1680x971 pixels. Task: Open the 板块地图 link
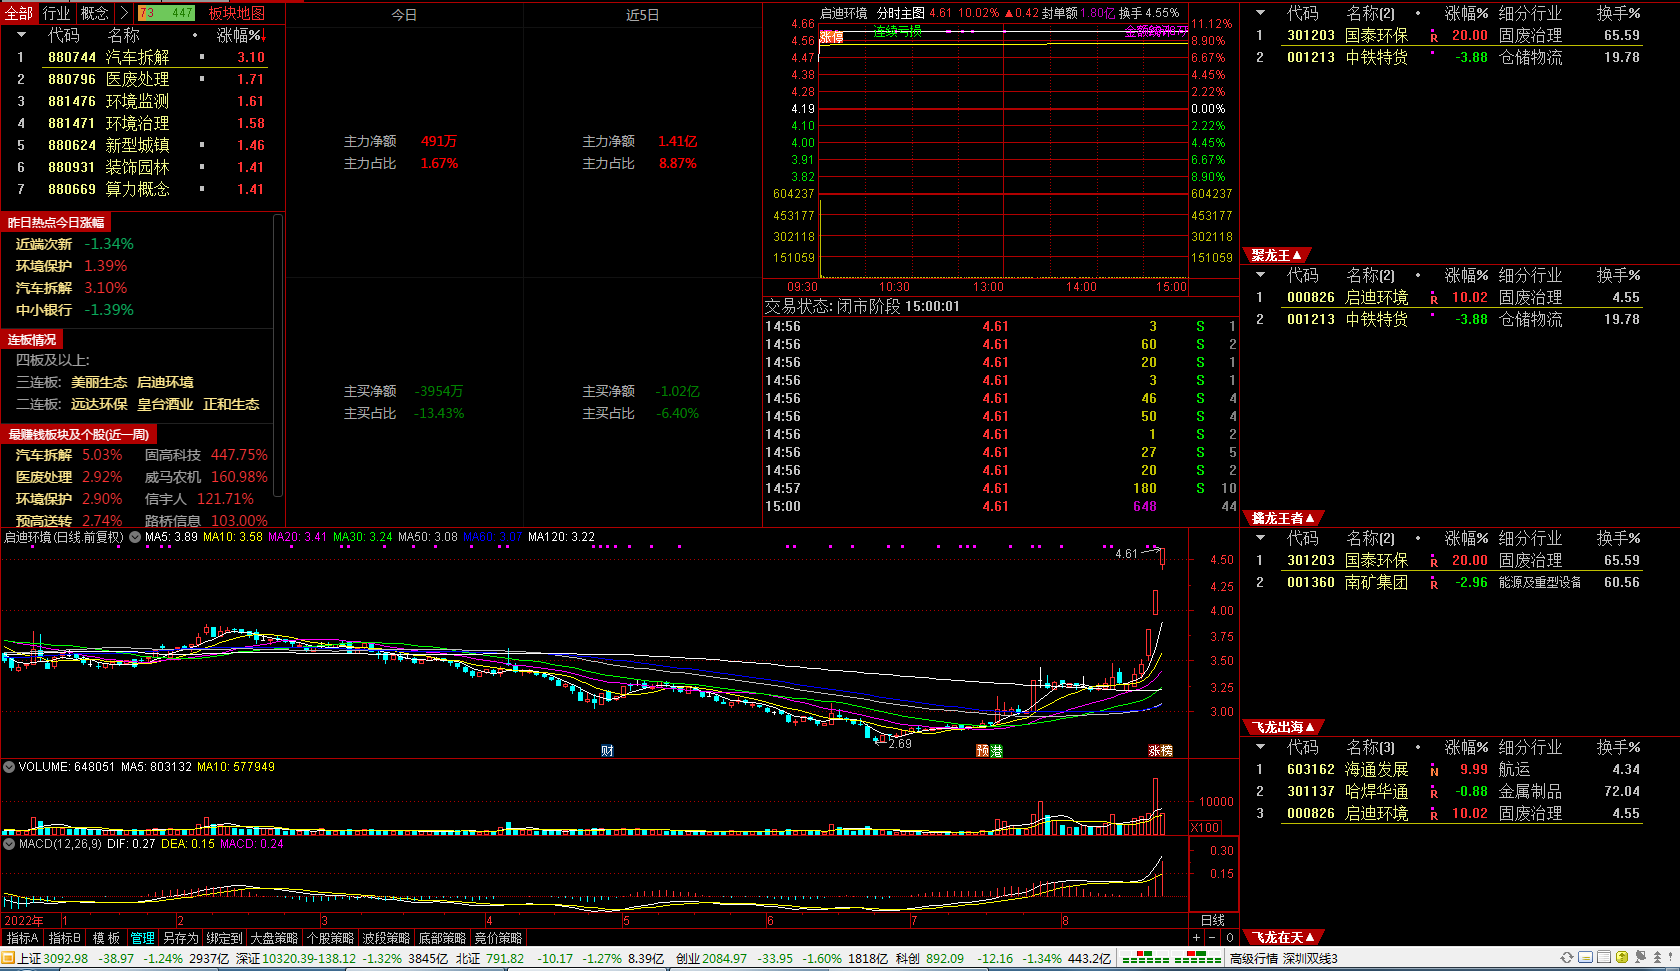[x=237, y=13]
